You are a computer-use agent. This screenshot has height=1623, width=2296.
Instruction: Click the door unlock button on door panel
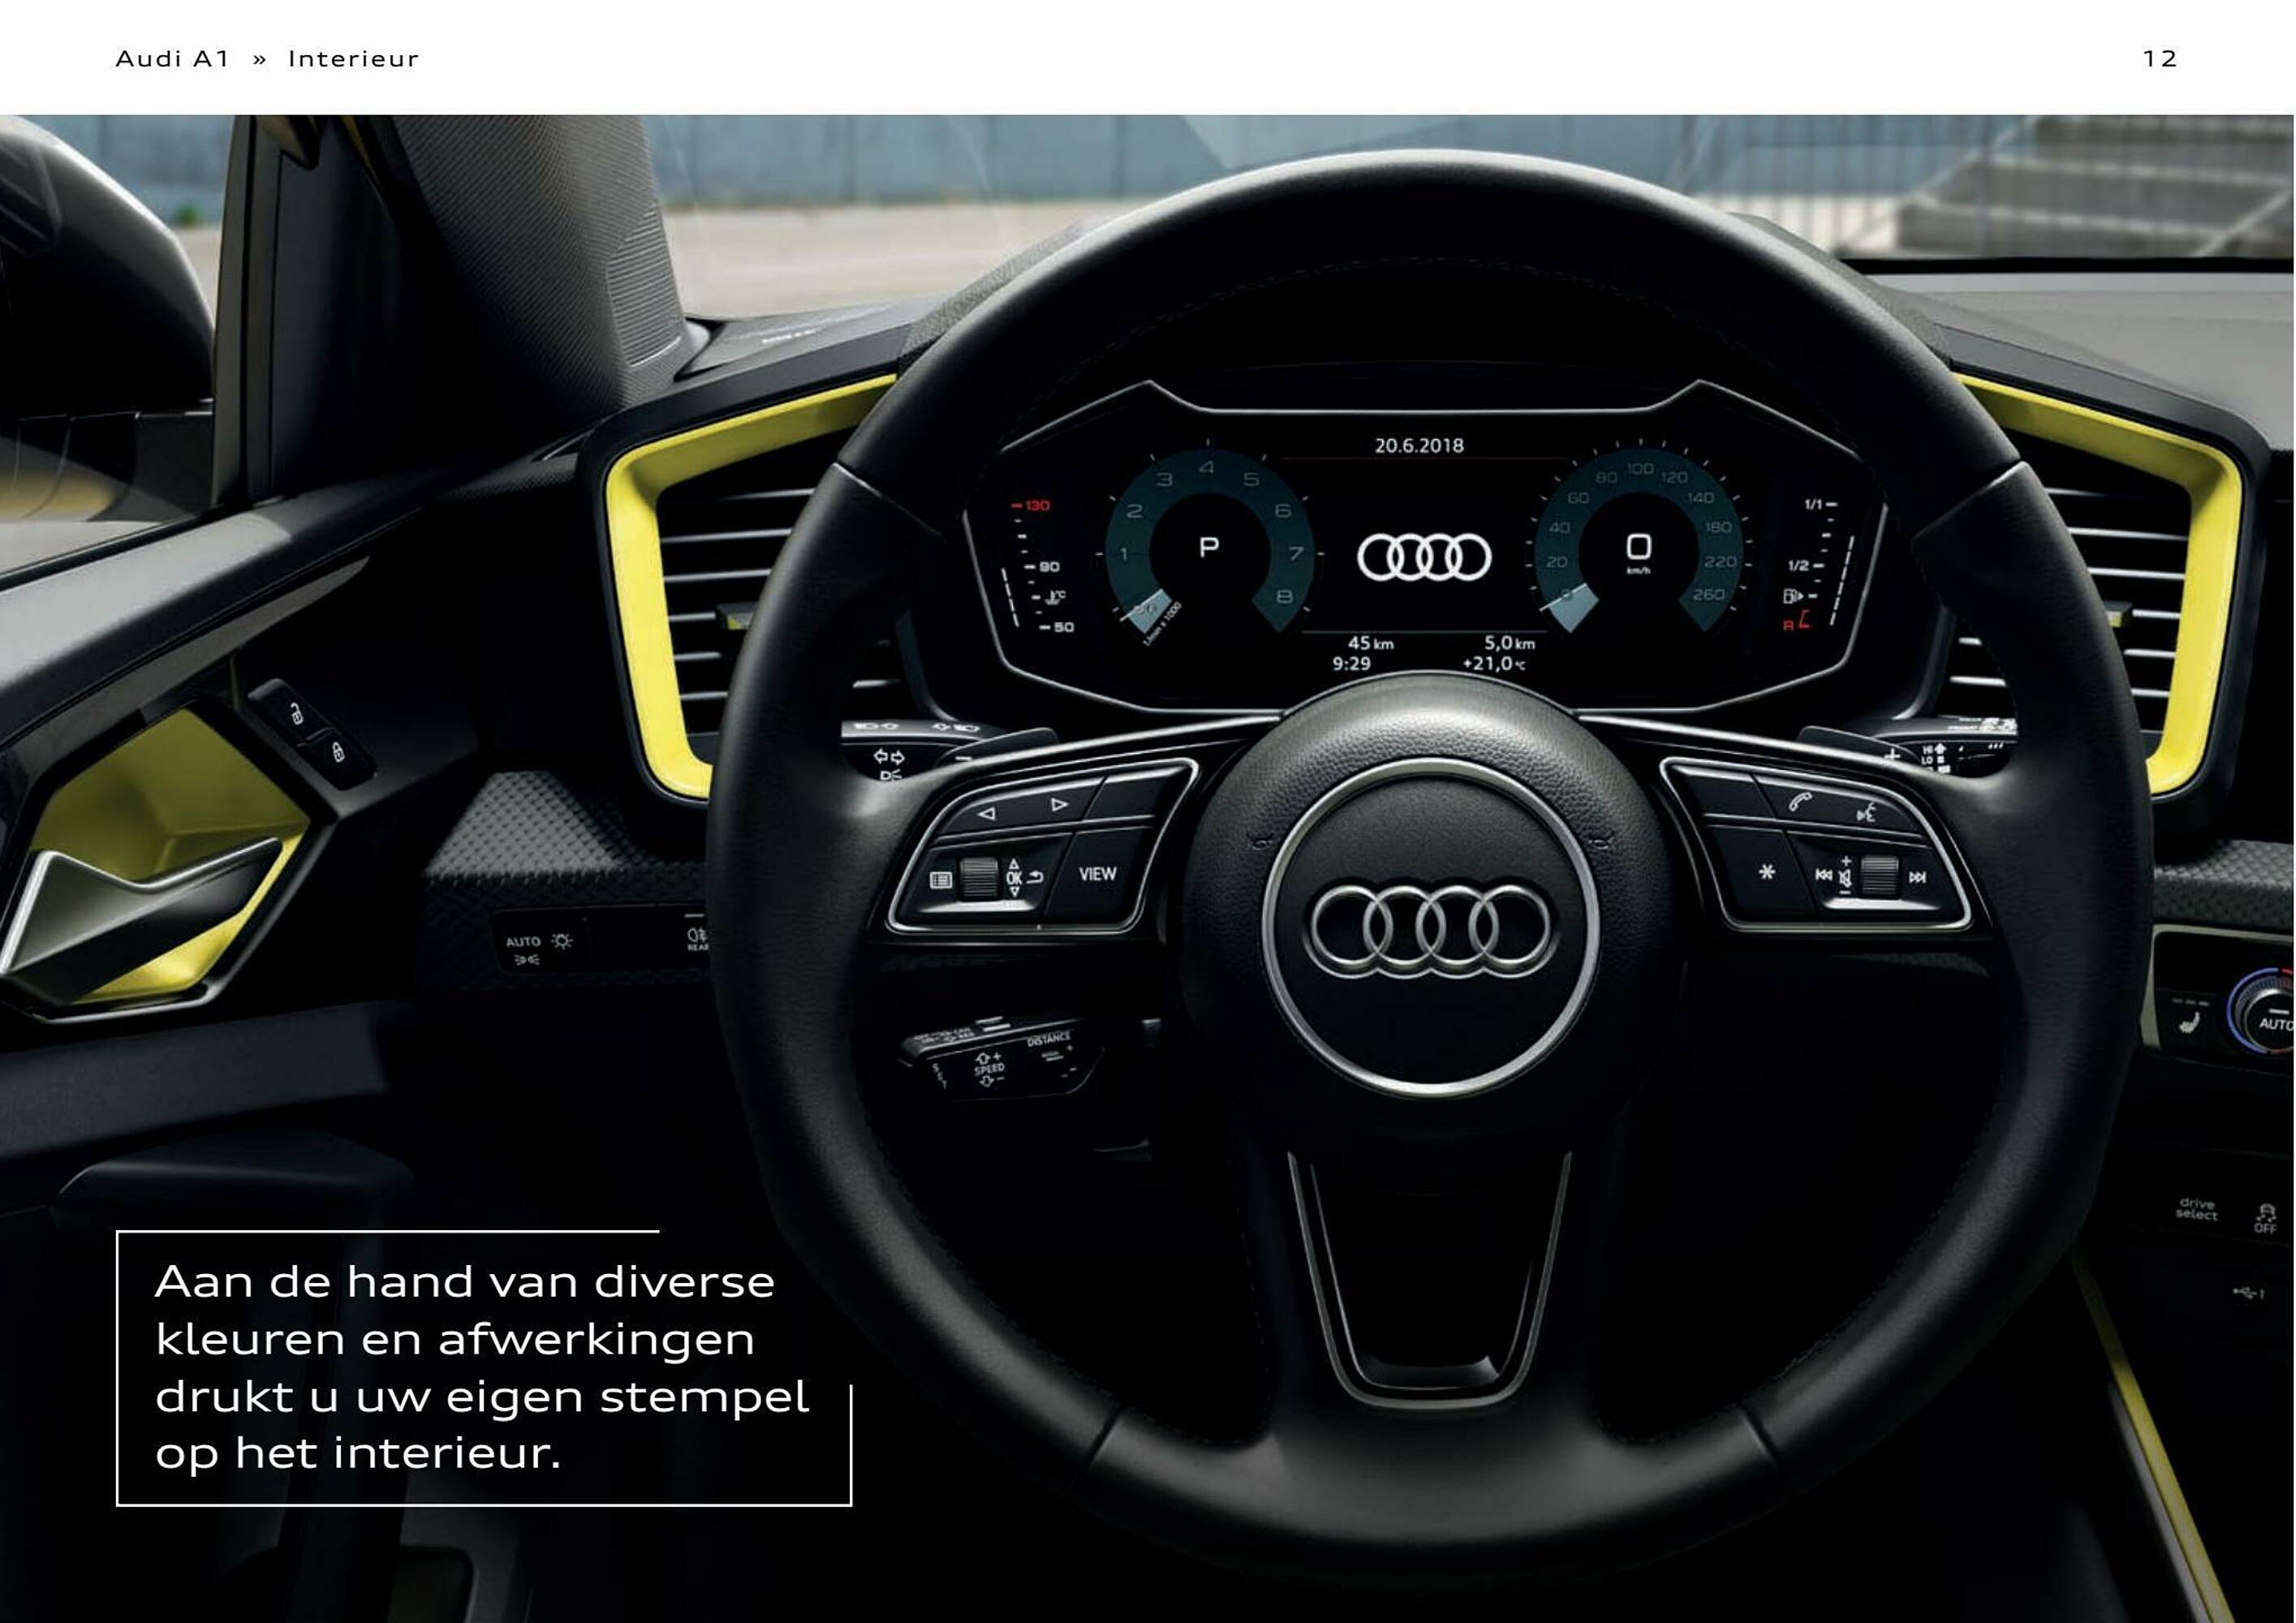click(296, 714)
